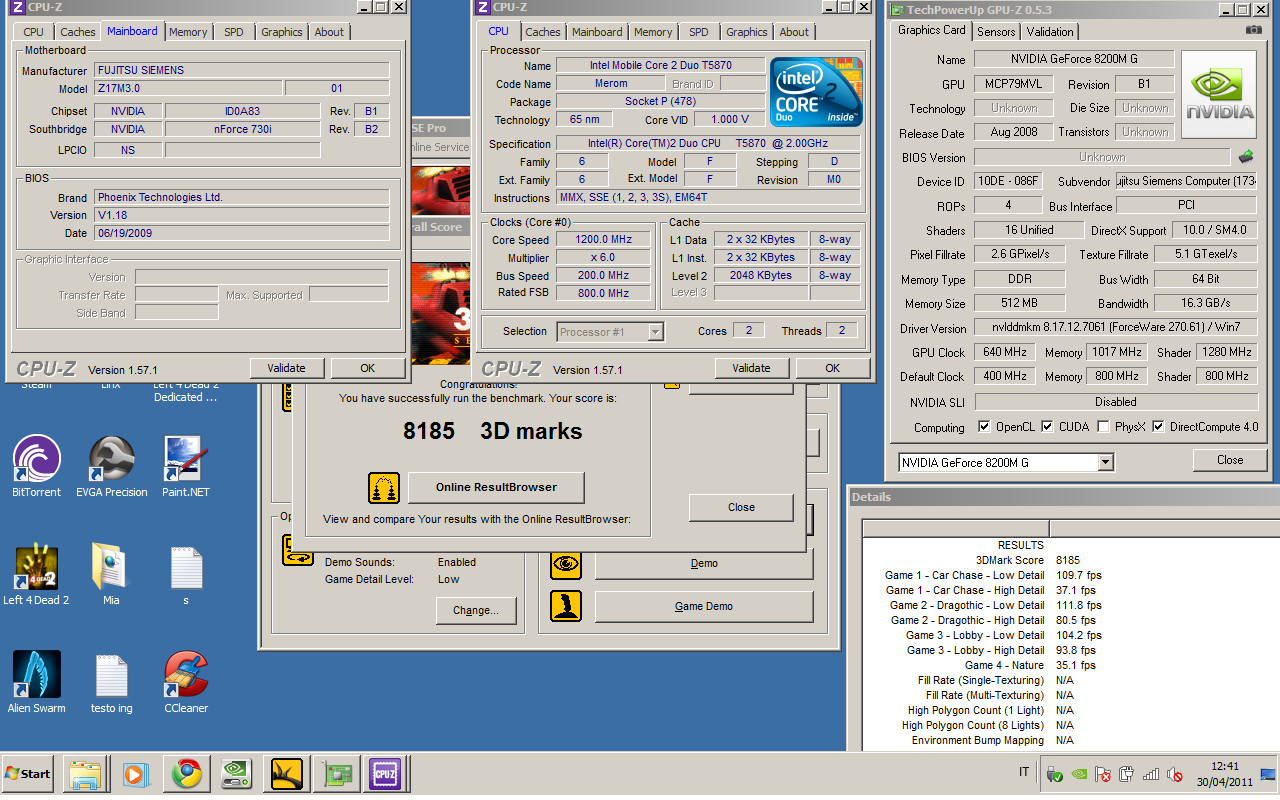Open Google Chrome from the taskbar
This screenshot has width=1280, height=800.
(x=185, y=774)
